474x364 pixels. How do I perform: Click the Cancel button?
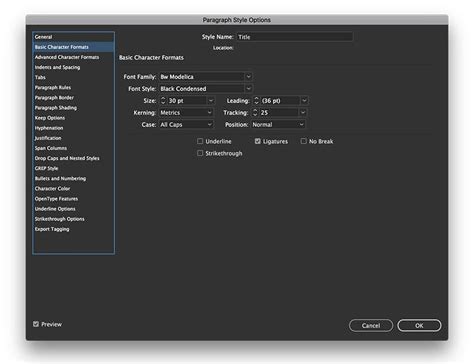click(x=371, y=326)
